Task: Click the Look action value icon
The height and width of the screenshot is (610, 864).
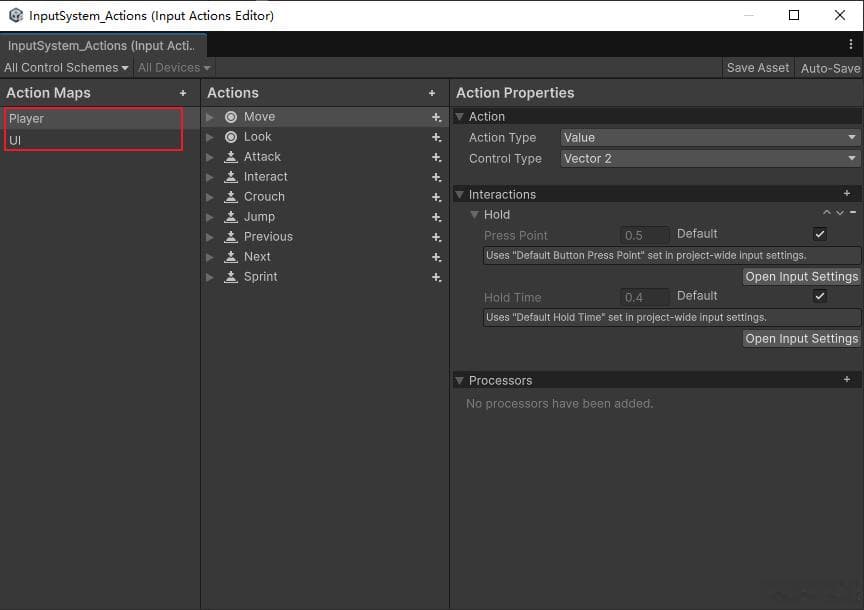Action: (231, 137)
